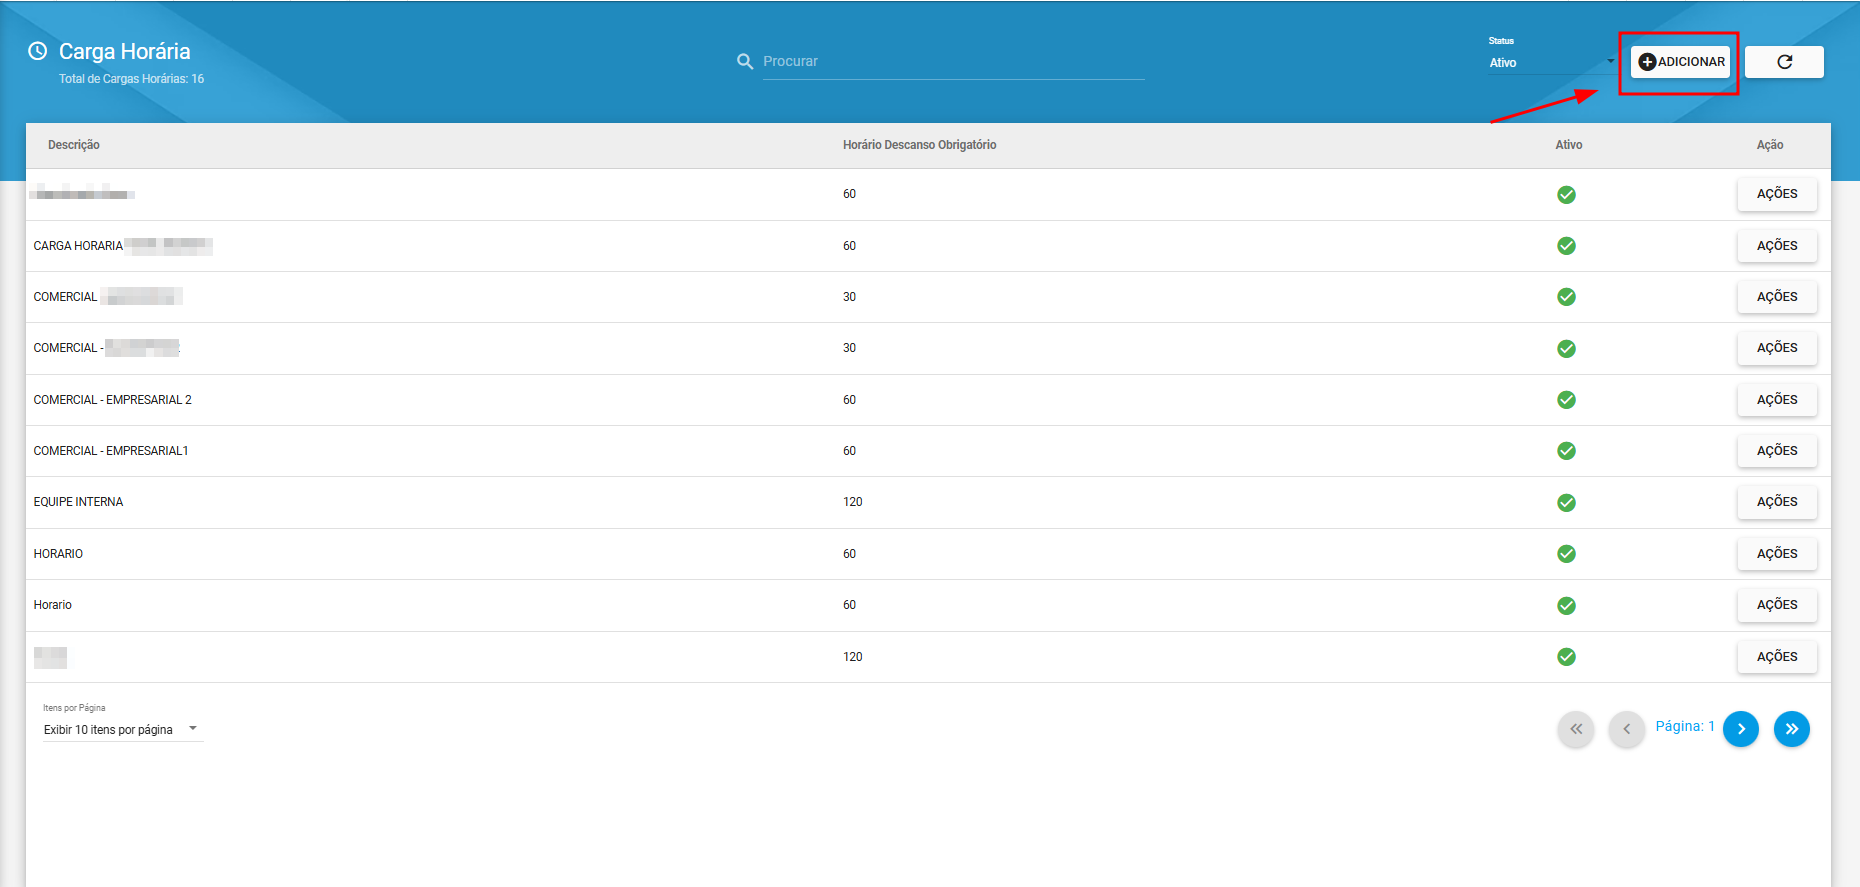Click the Procurar search field
Screen dimensions: 1860x887
click(x=953, y=62)
